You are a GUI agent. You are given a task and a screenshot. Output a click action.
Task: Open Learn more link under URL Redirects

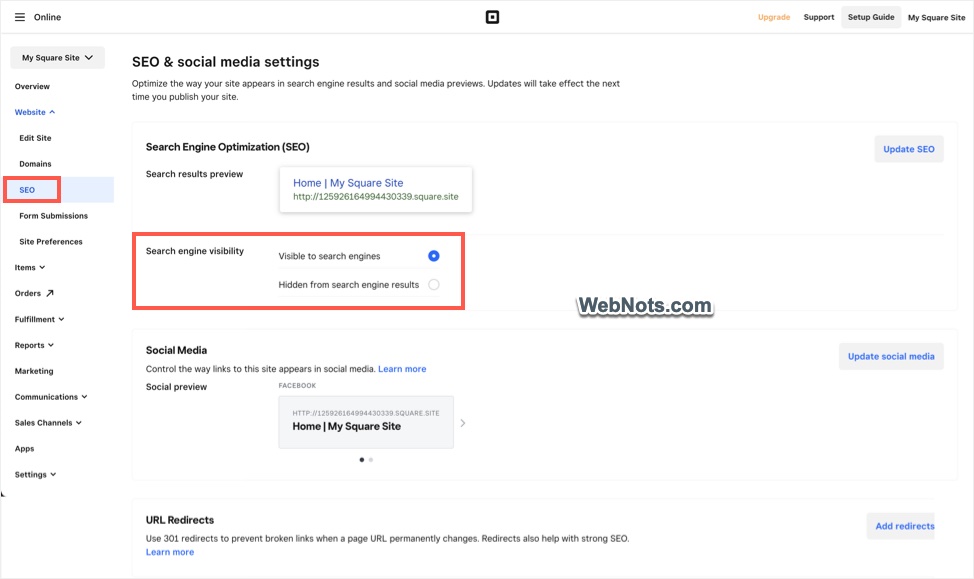coord(170,552)
